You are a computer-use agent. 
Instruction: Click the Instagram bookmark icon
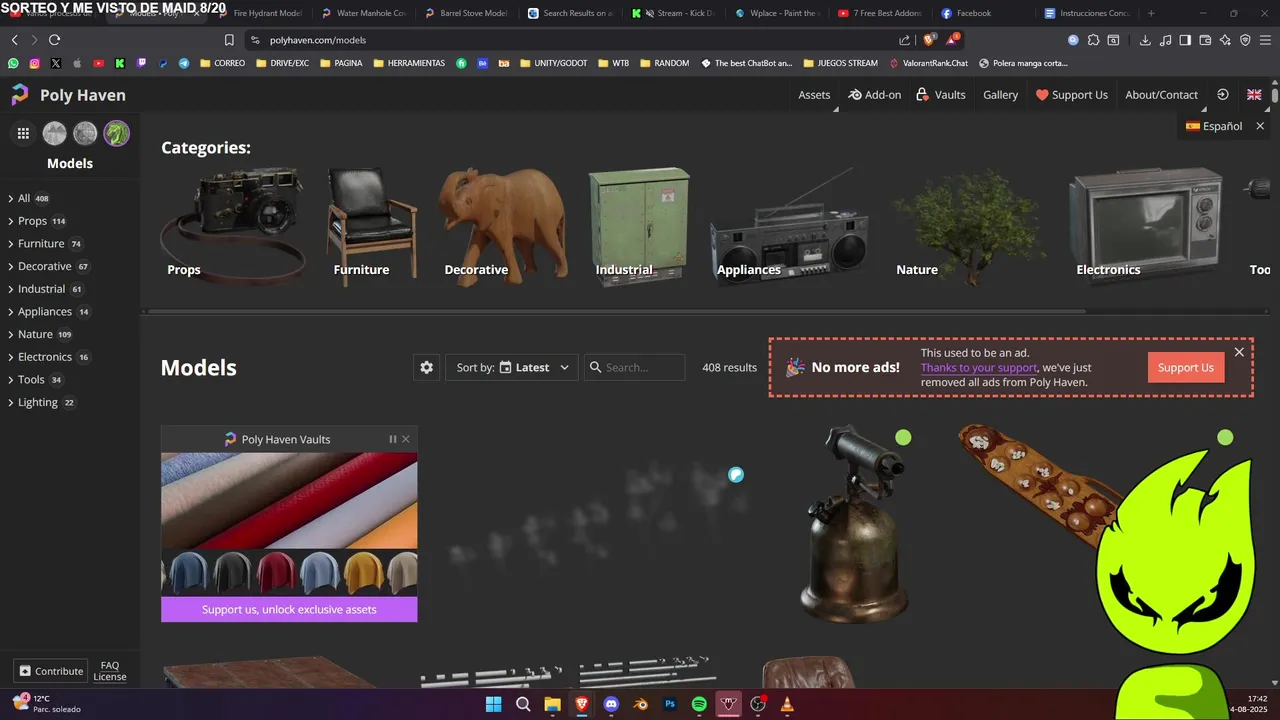[34, 63]
